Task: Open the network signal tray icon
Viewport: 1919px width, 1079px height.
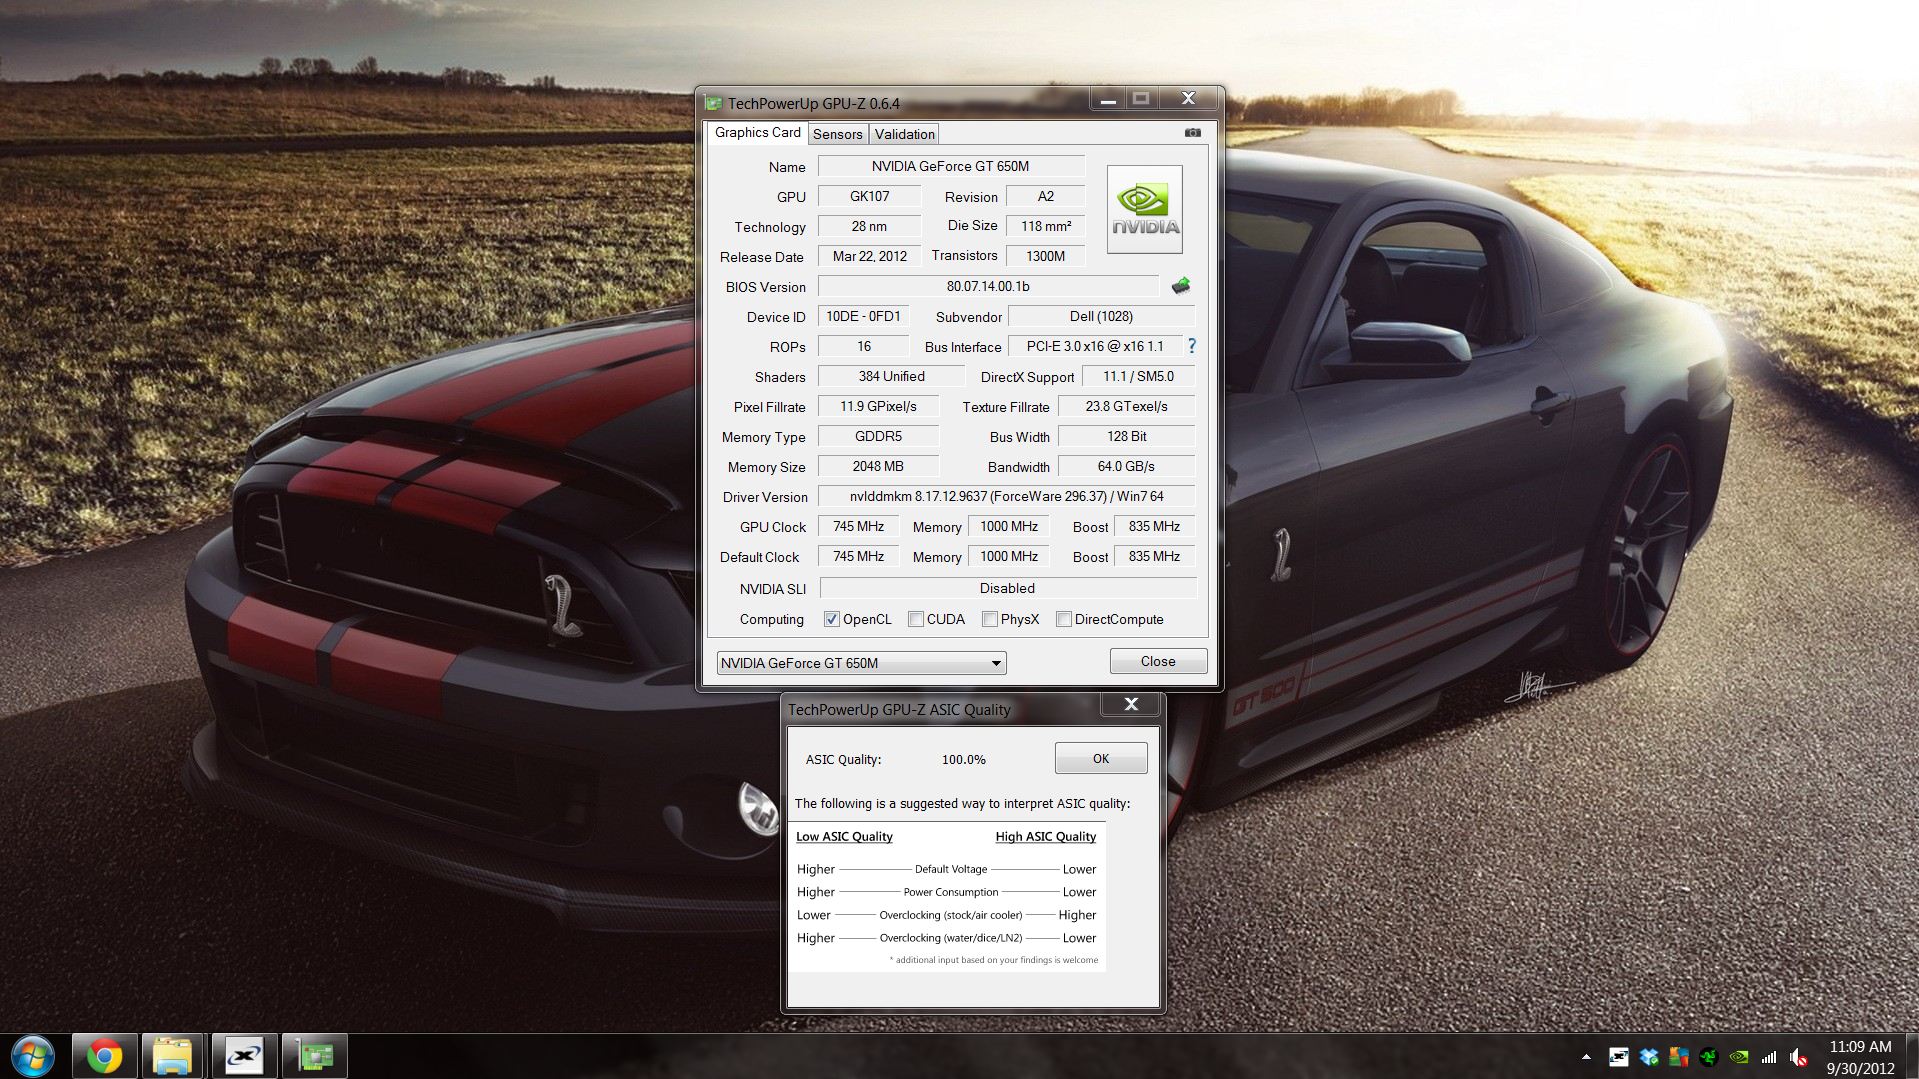Action: point(1769,1056)
